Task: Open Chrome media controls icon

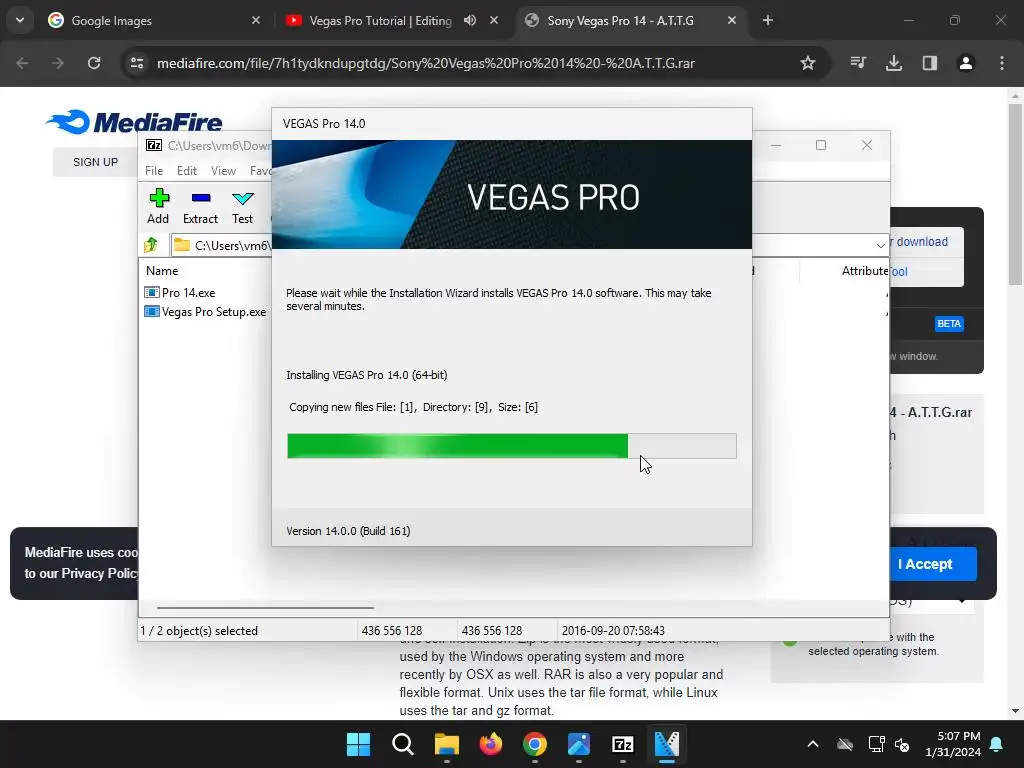Action: (x=858, y=63)
